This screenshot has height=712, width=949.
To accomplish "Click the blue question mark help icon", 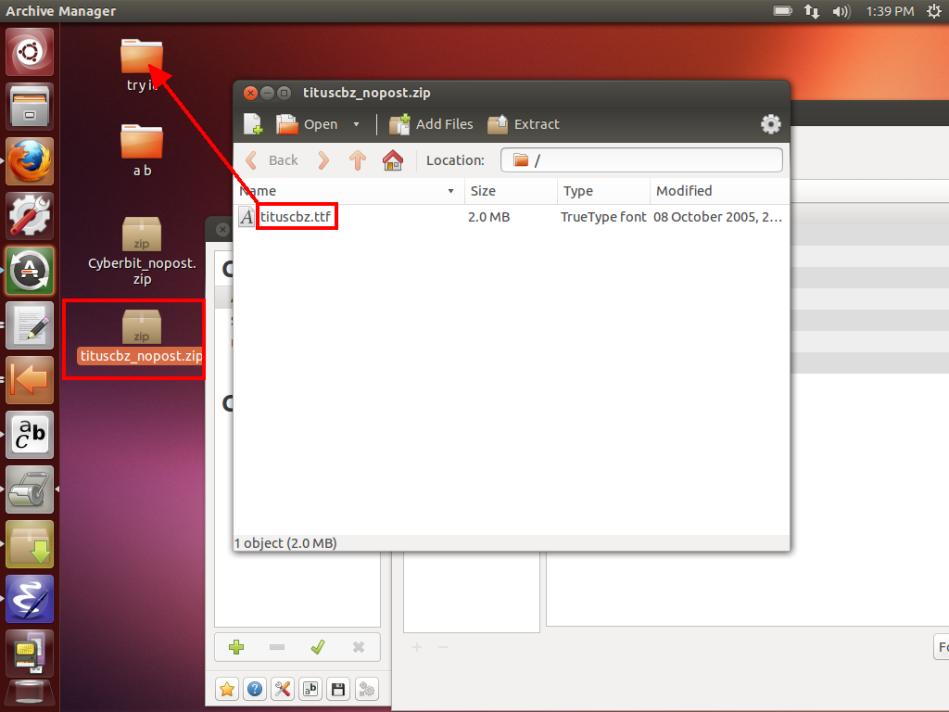I will click(255, 689).
